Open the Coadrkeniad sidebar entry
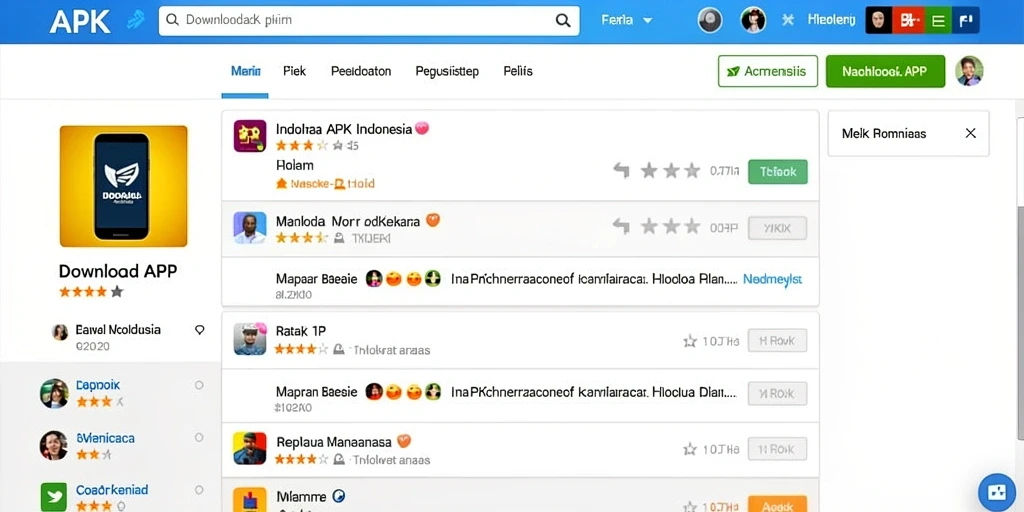 (112, 490)
